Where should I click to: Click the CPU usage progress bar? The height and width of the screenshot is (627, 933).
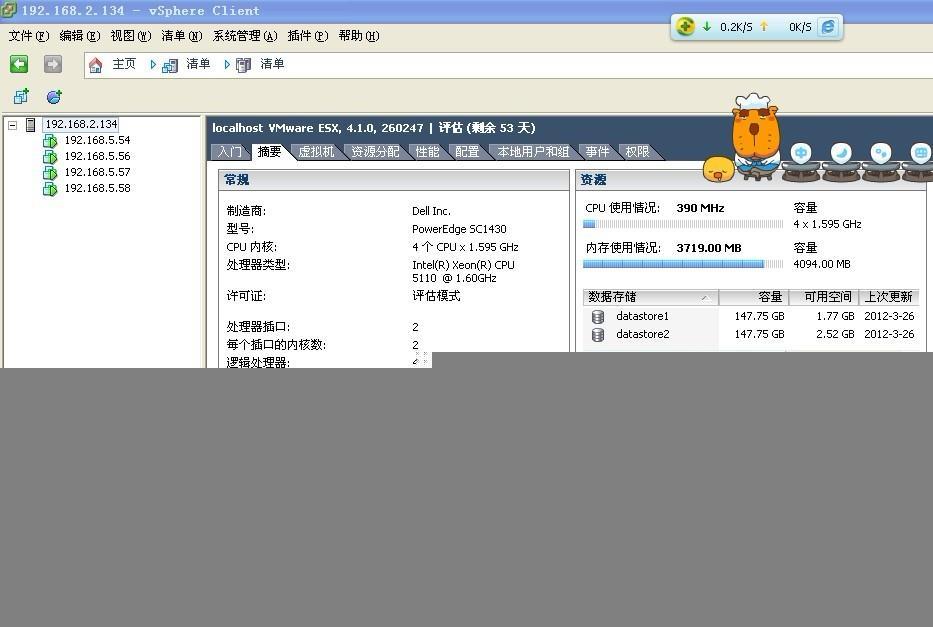point(683,224)
